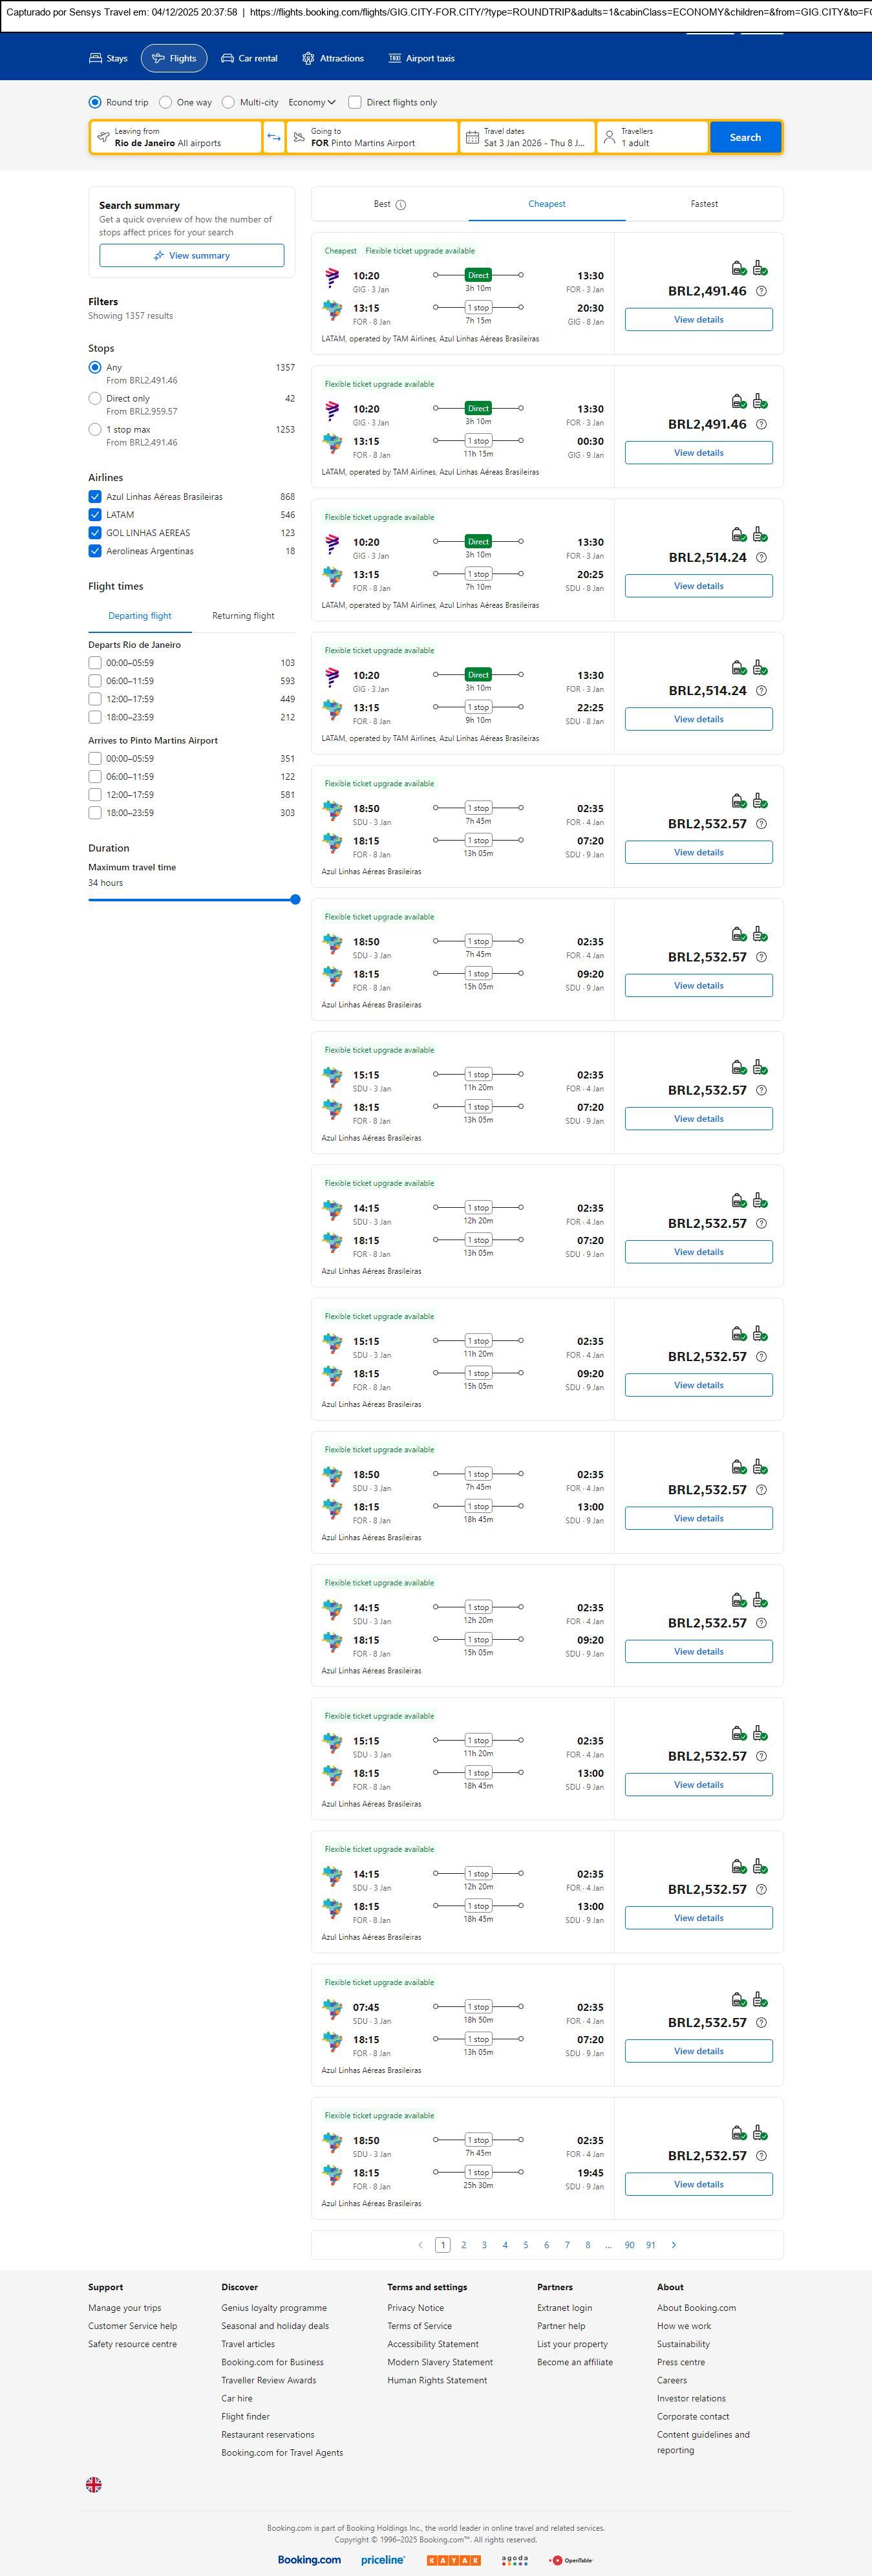Image resolution: width=872 pixels, height=2576 pixels.
Task: Switch to the Fastest results tab
Action: pyautogui.click(x=704, y=204)
